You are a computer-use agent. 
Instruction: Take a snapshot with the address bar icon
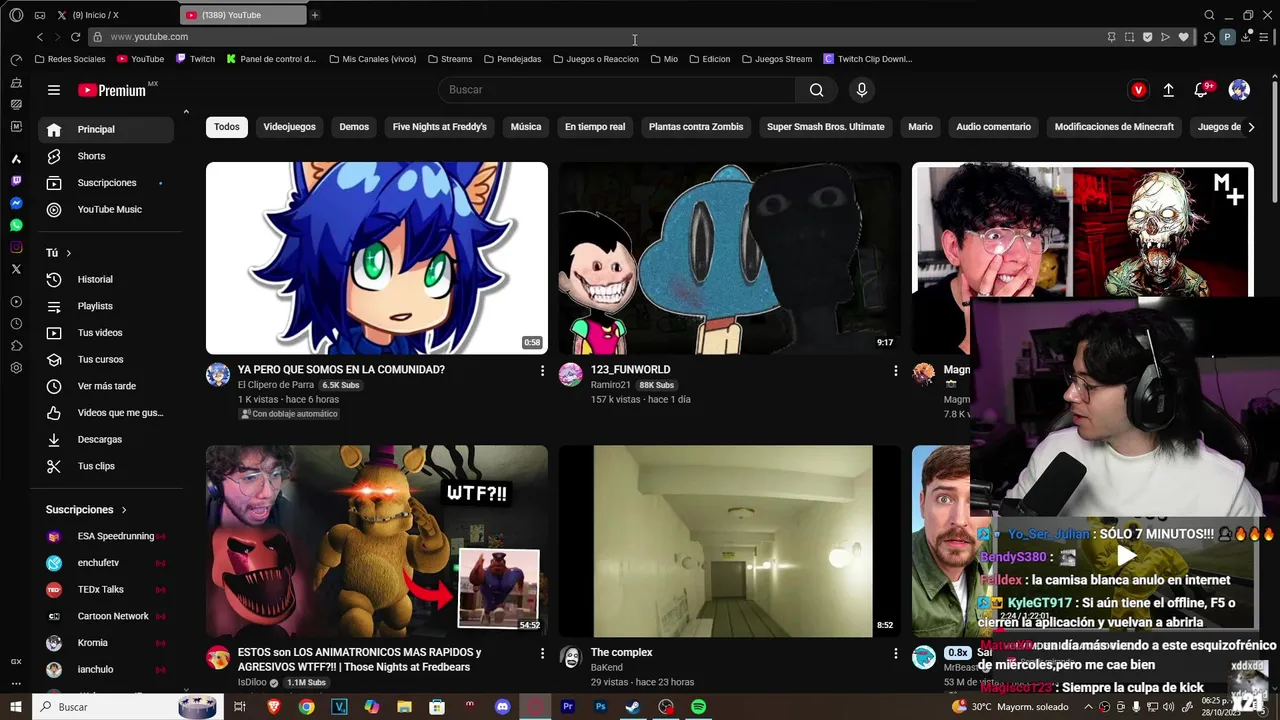1130,37
